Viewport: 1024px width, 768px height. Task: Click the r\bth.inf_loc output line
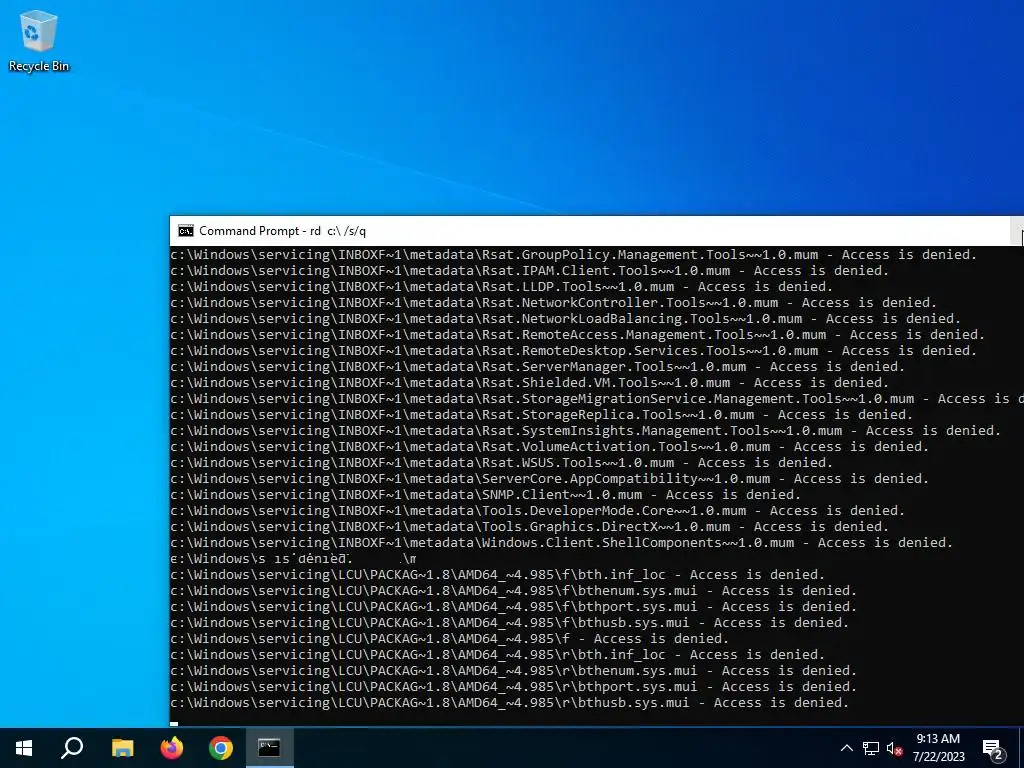(x=498, y=654)
